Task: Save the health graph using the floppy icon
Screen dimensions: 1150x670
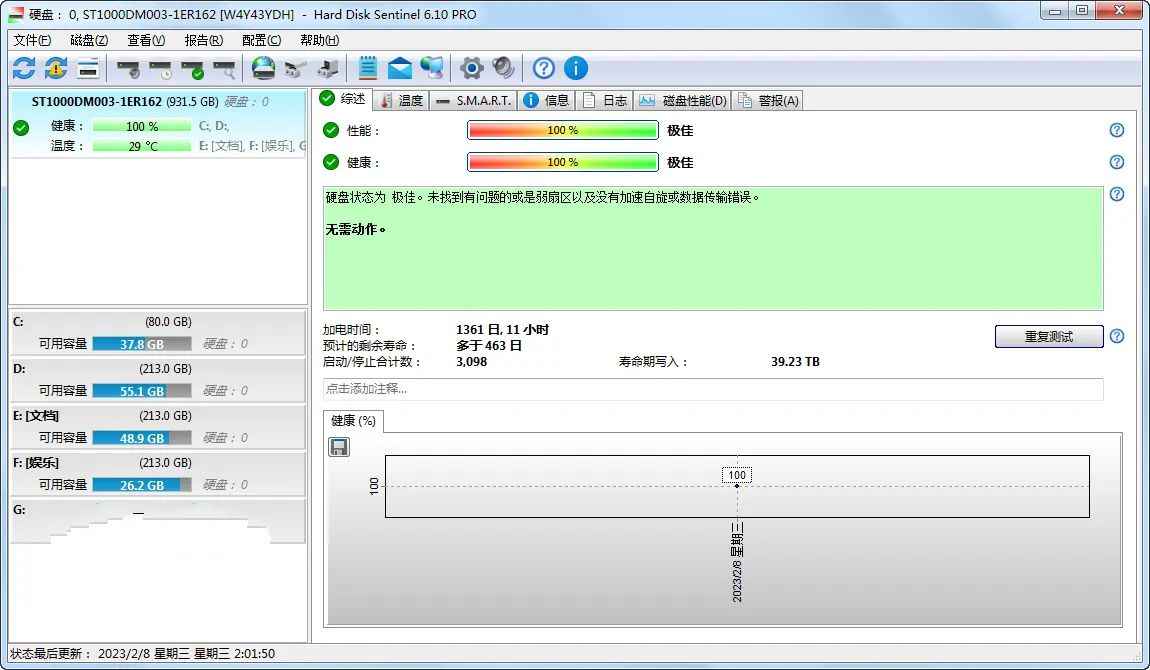Action: (x=338, y=446)
